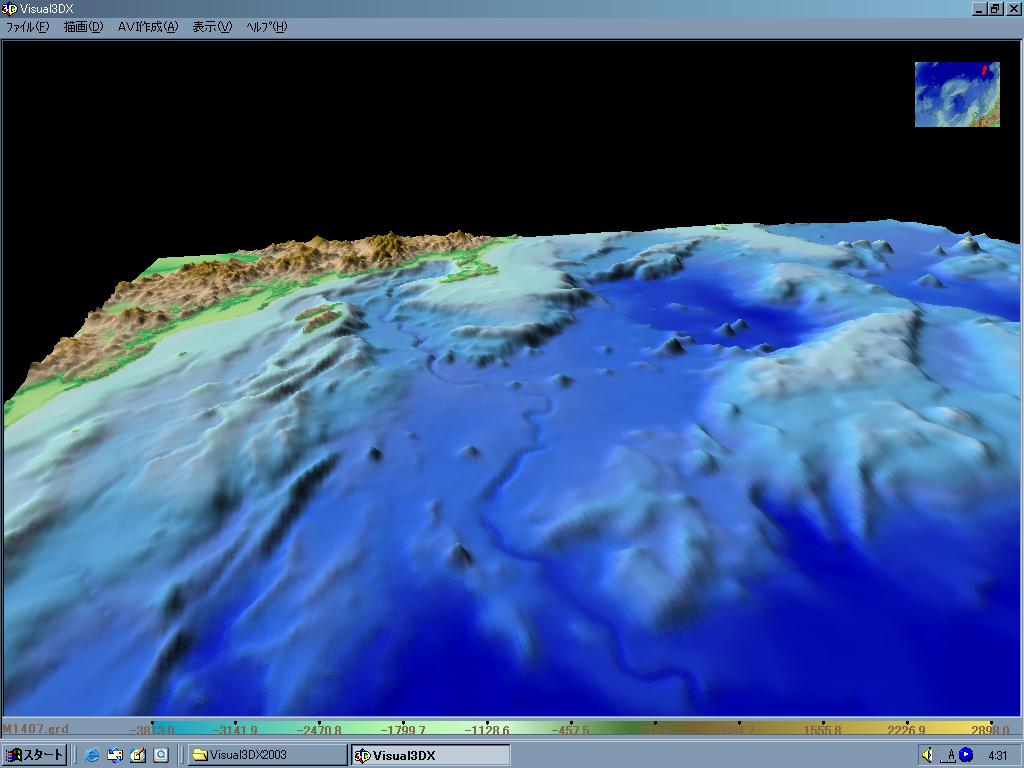Click the Visual3DX title bar app icon
Image resolution: width=1024 pixels, height=768 pixels.
(x=9, y=9)
